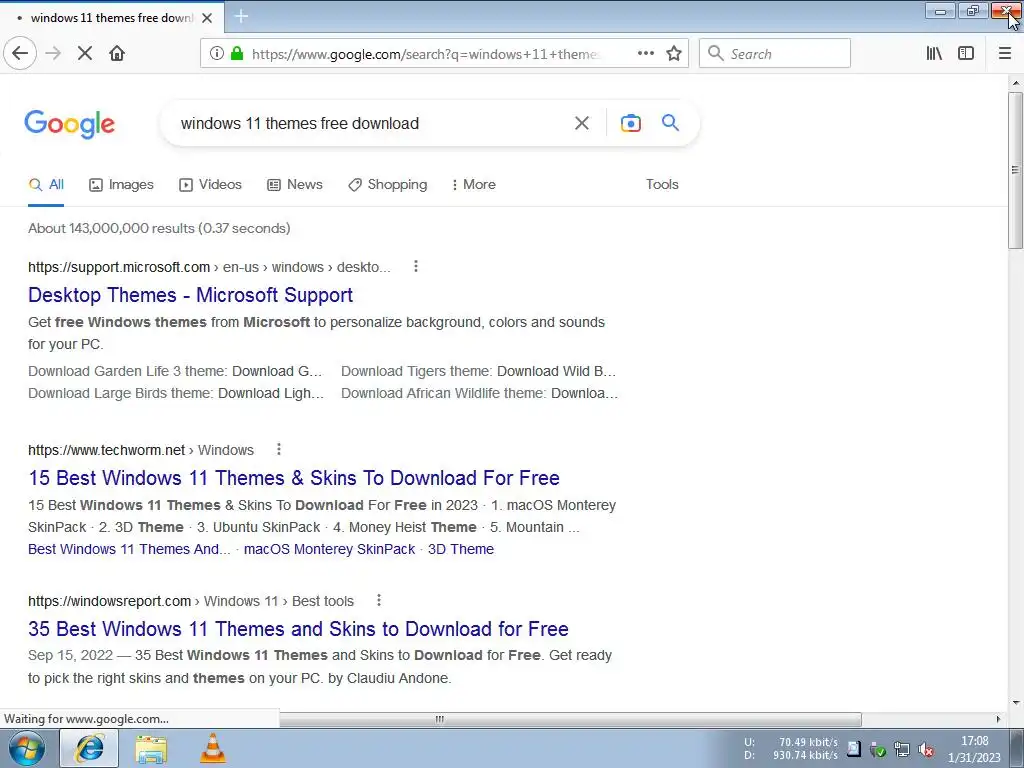Open 15 Best Windows 11 Themes link
This screenshot has width=1024, height=768.
[x=294, y=478]
